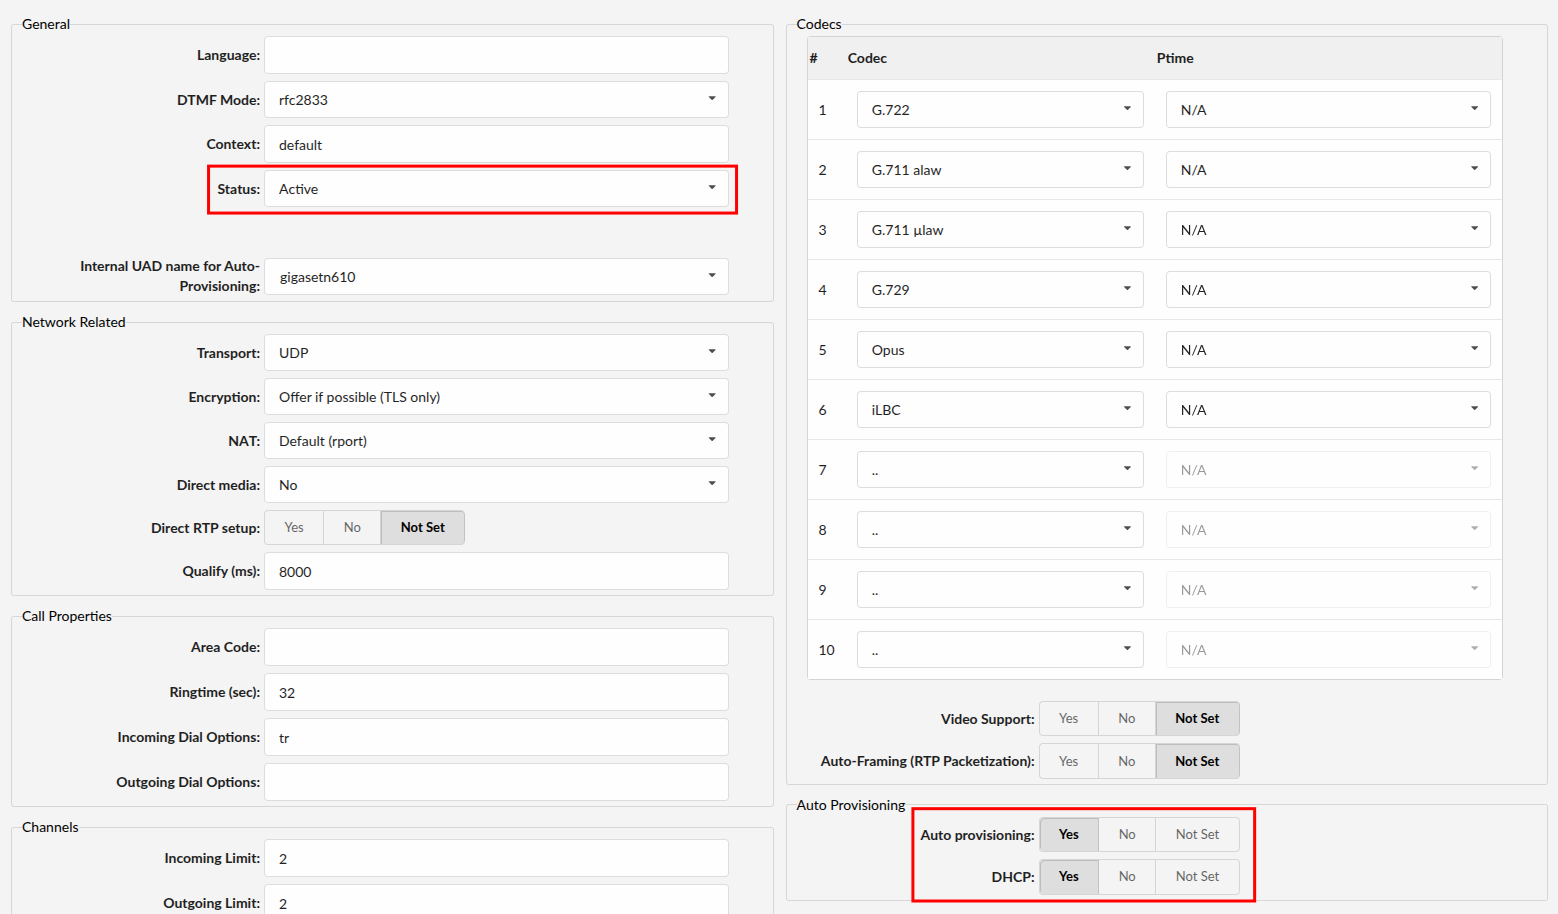
Task: Open the Internal UAD name dropdown
Action: coord(496,277)
